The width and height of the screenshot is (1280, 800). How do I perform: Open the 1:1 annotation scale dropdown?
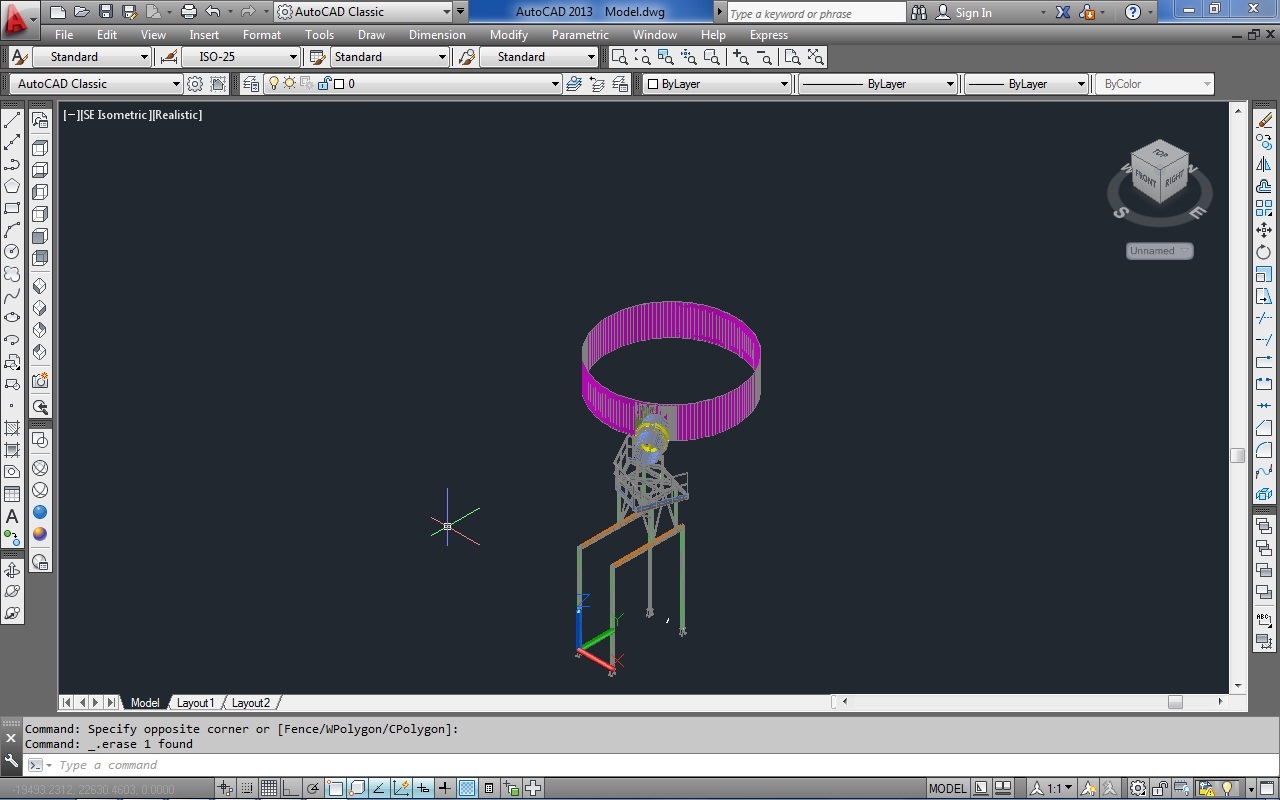pyautogui.click(x=1053, y=789)
